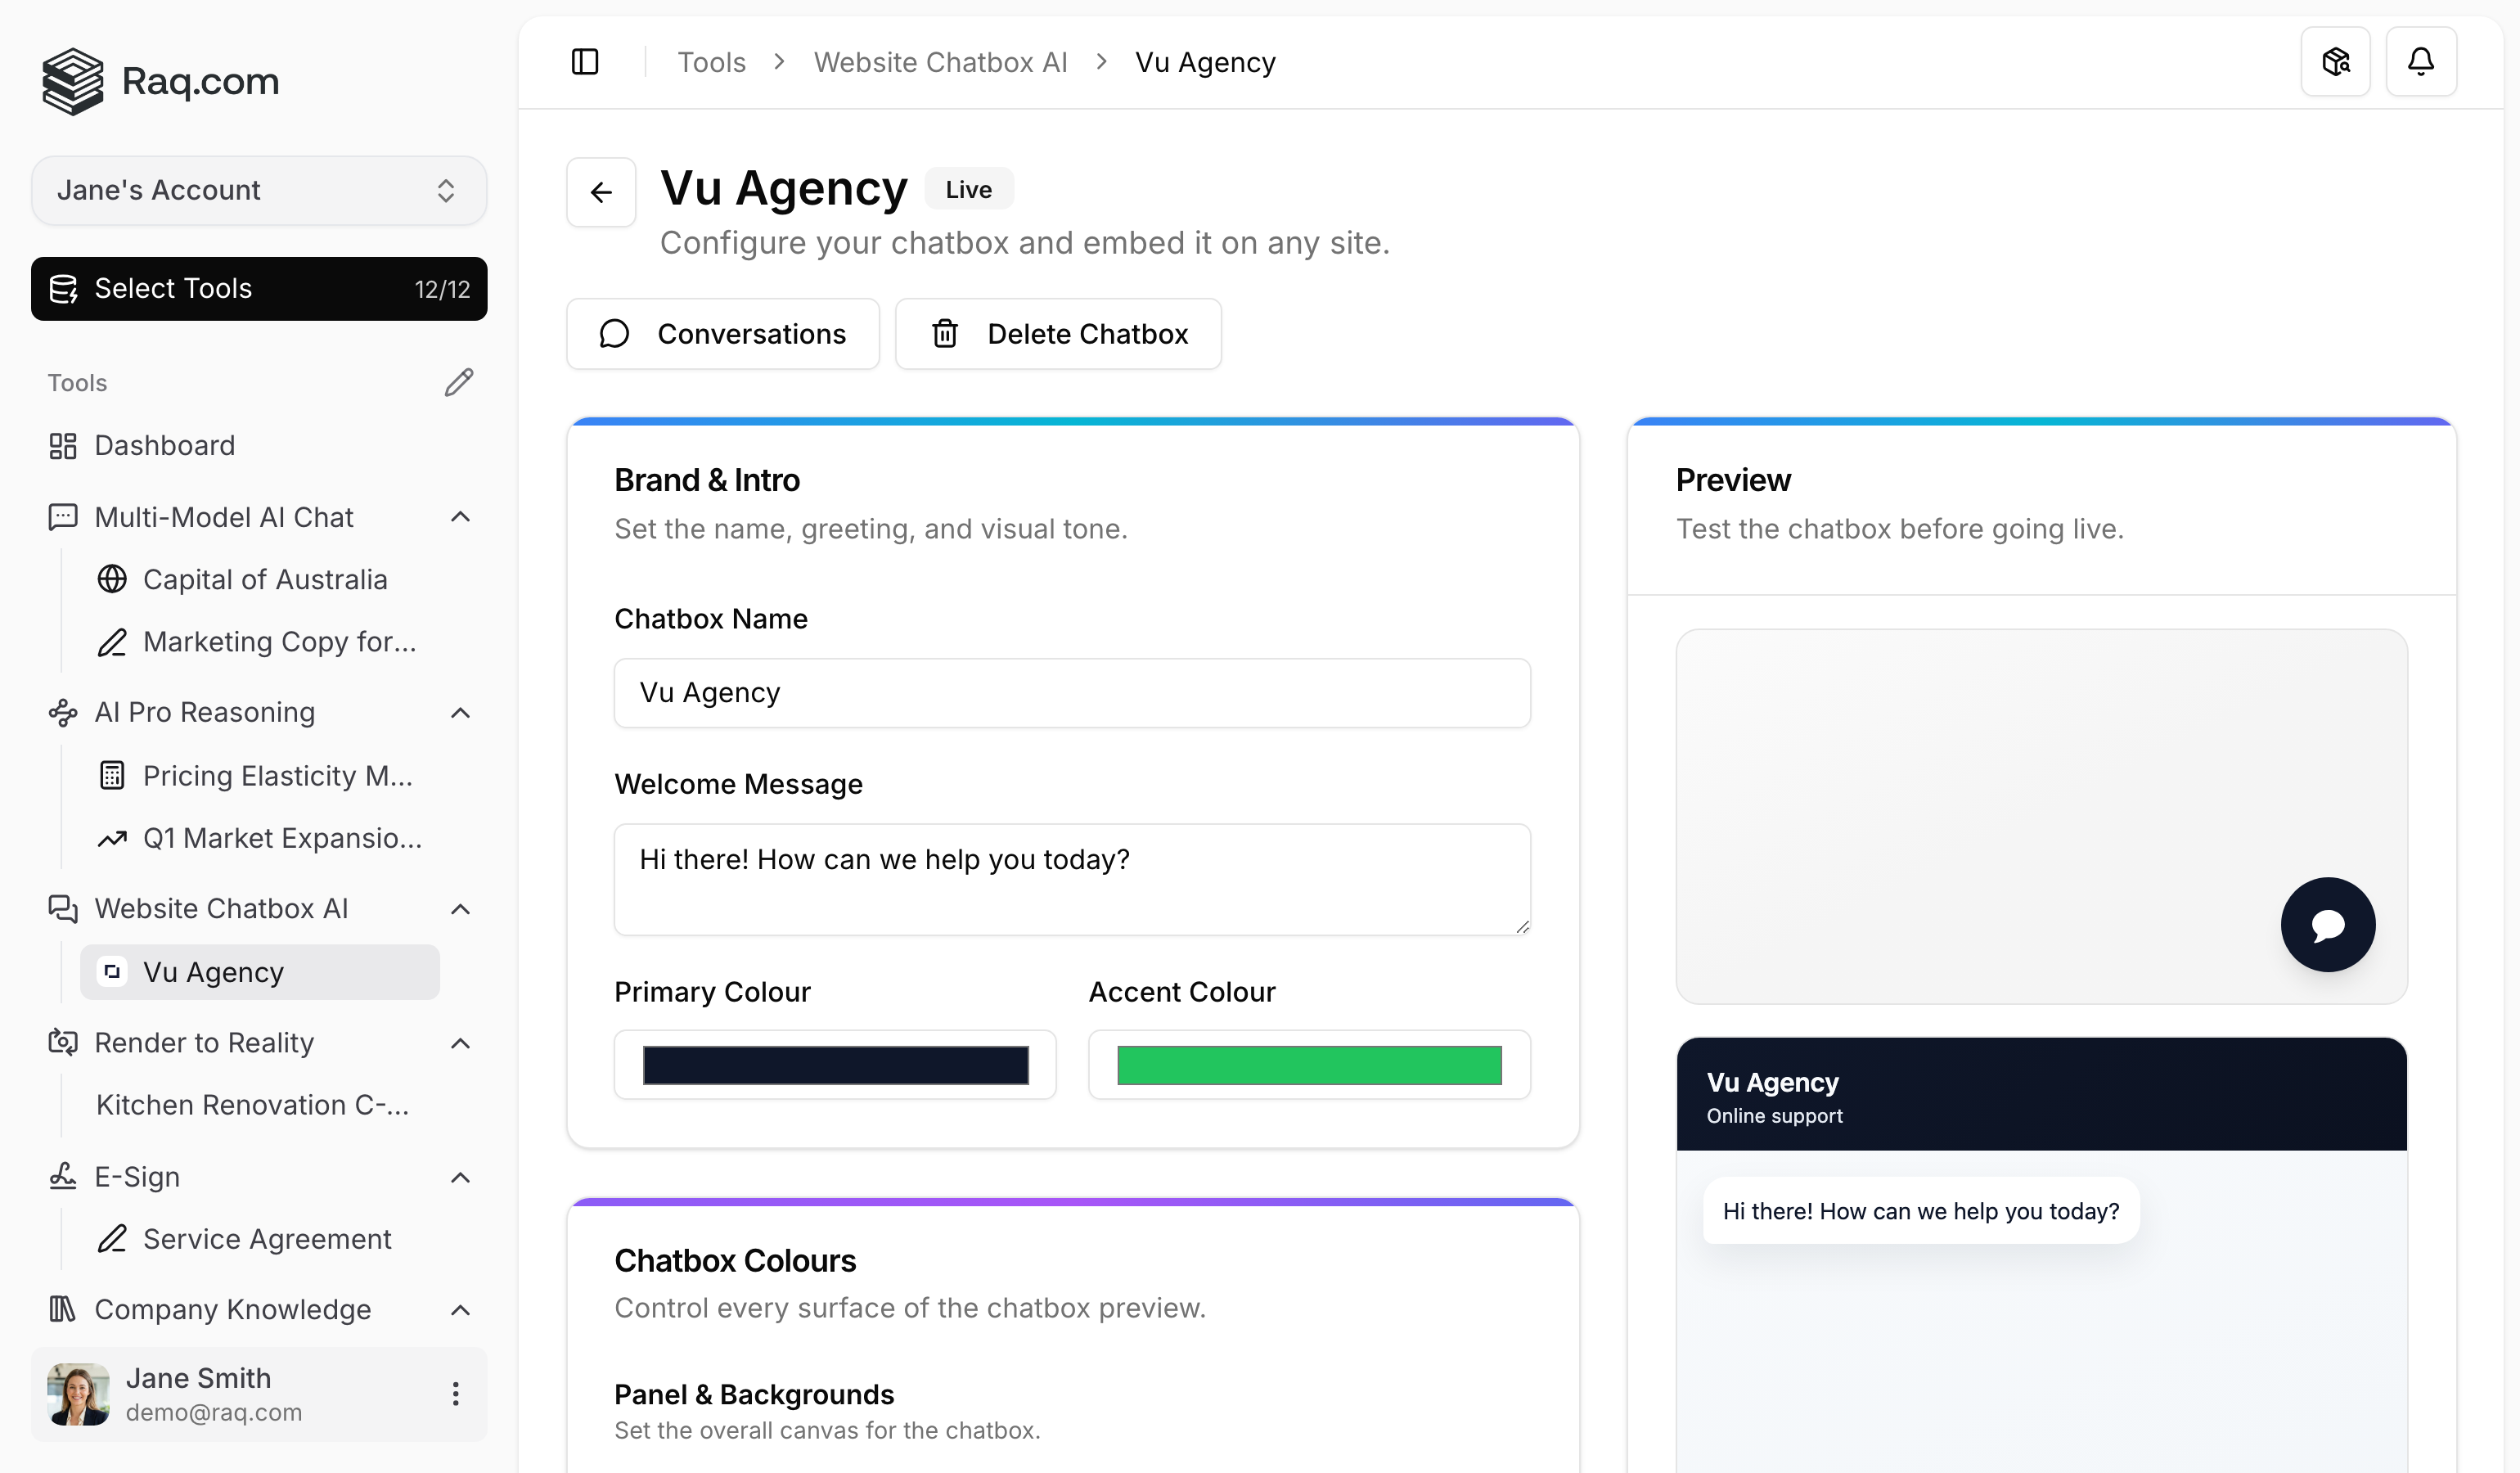The height and width of the screenshot is (1473, 2520).
Task: Select the pencil edit icon beside Tools
Action: 459,381
